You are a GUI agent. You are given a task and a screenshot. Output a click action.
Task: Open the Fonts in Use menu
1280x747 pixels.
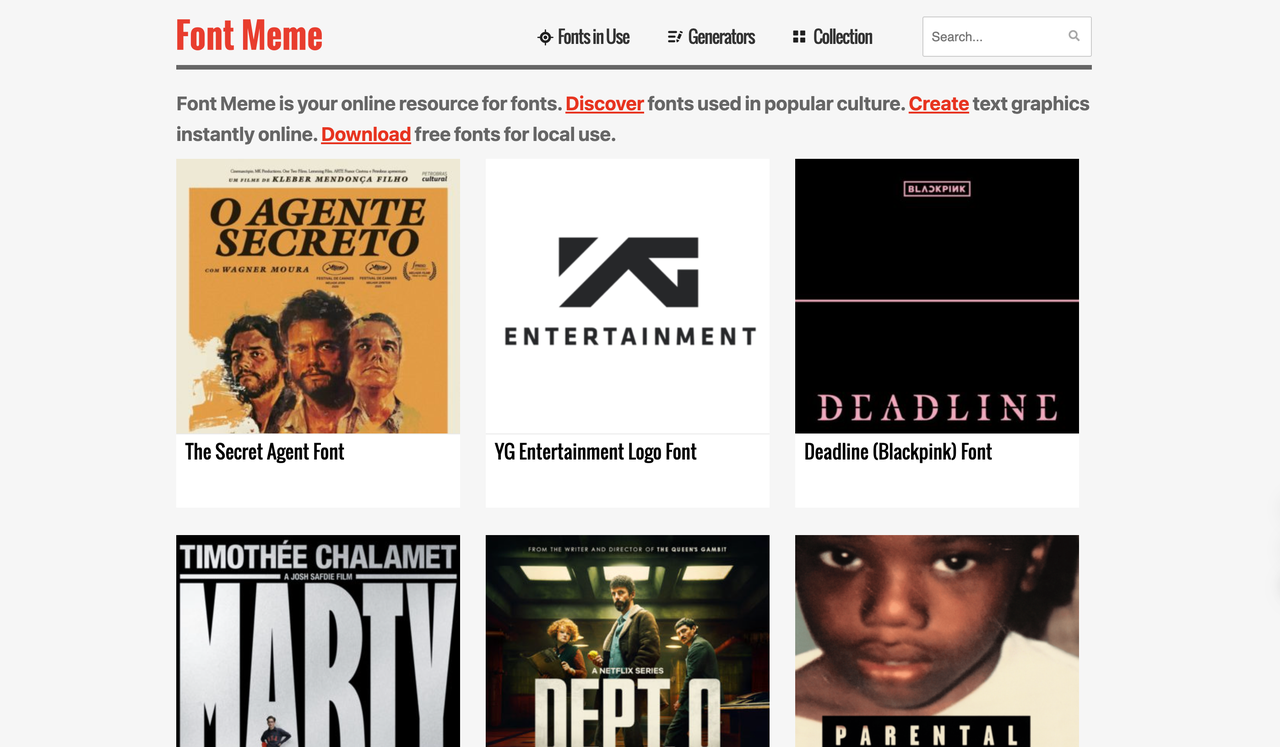tap(593, 37)
